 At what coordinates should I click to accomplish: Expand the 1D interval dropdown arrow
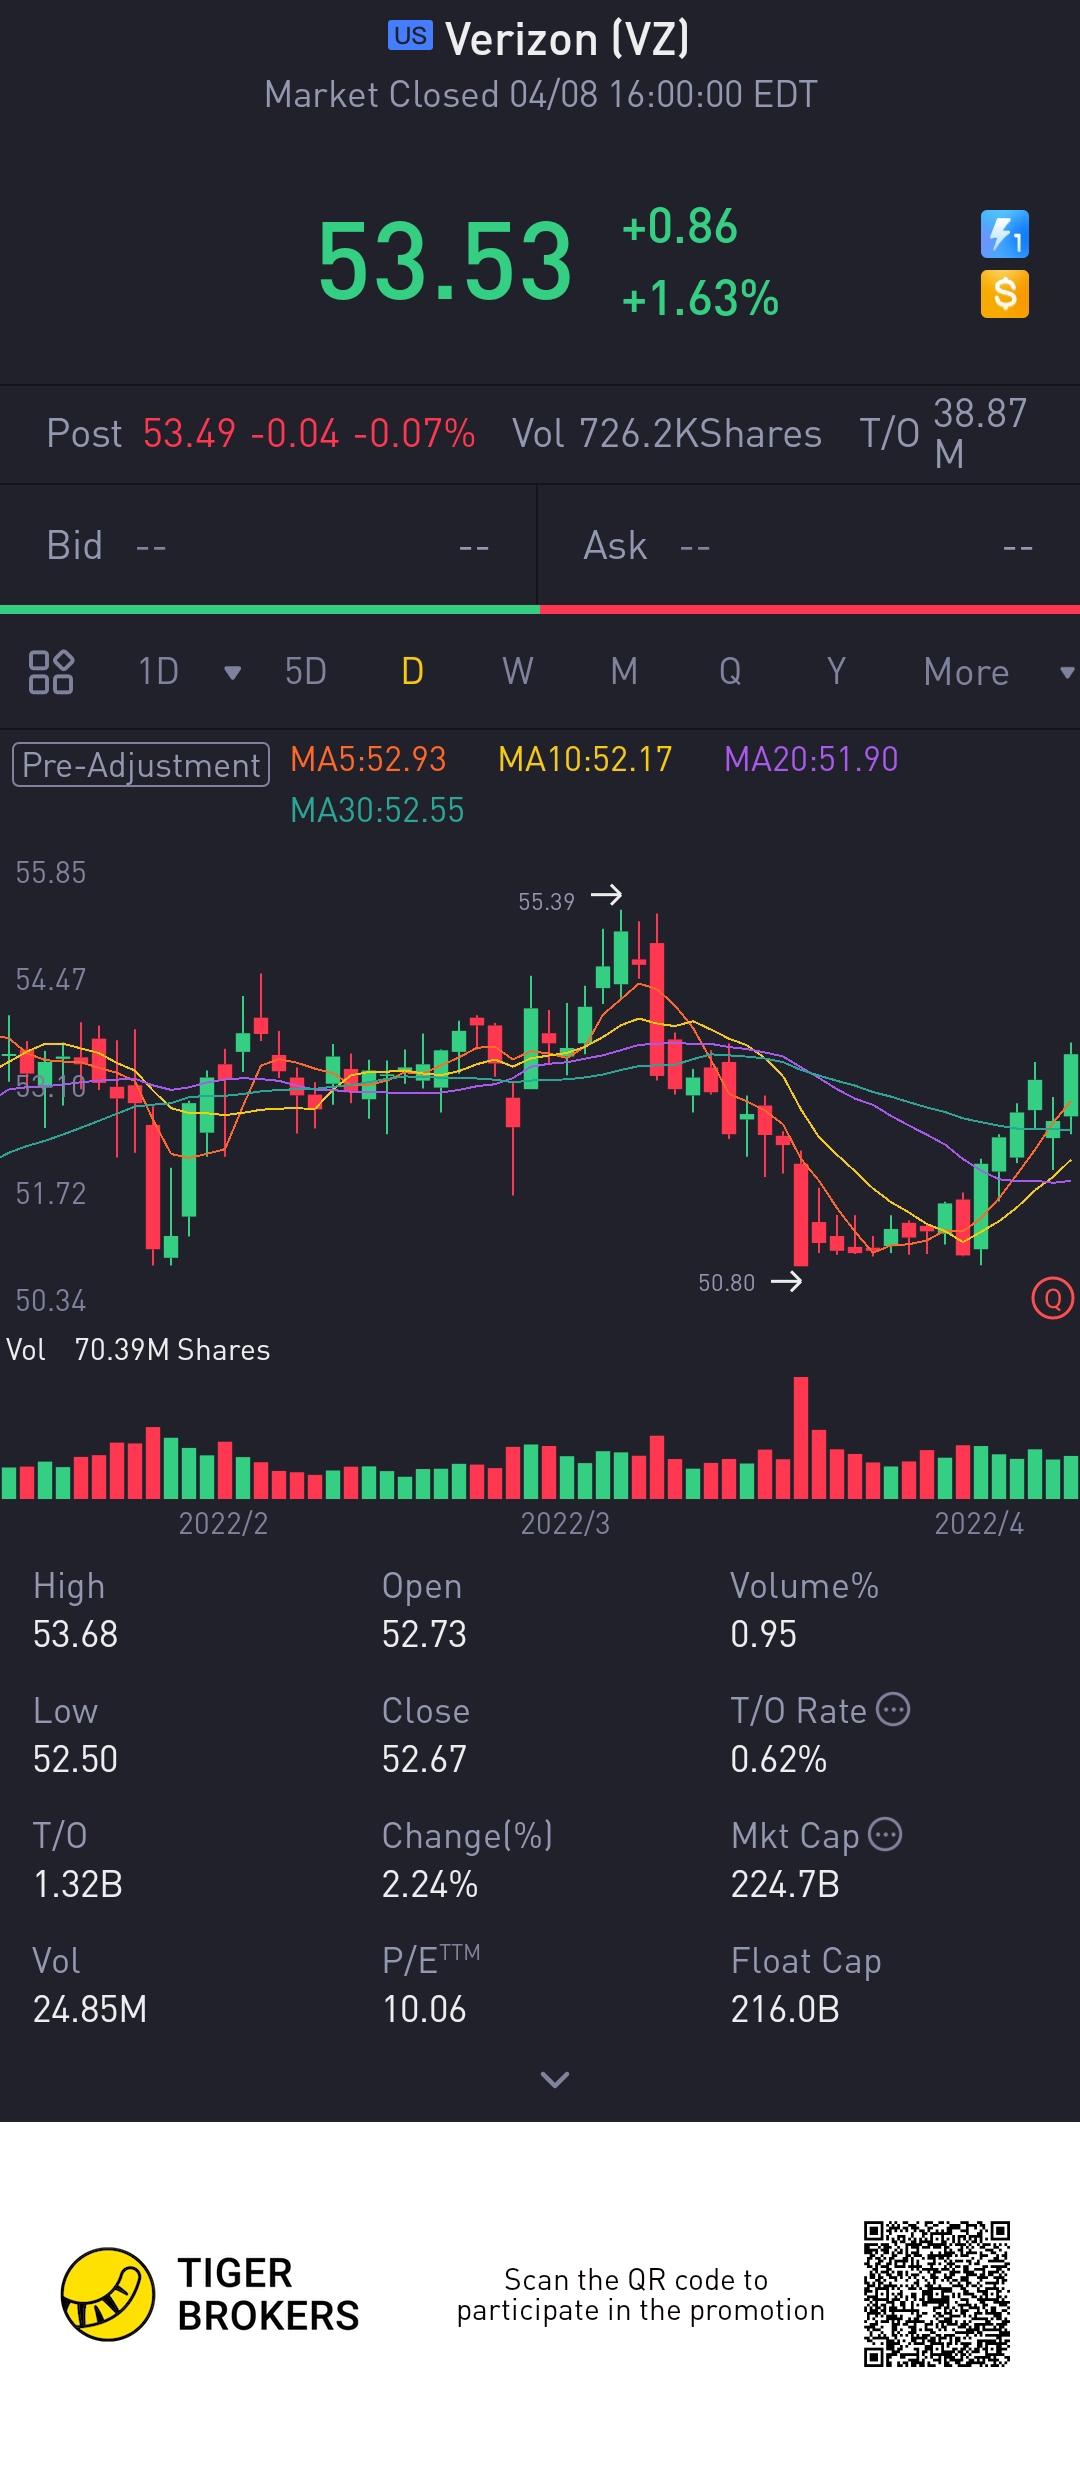pos(232,673)
